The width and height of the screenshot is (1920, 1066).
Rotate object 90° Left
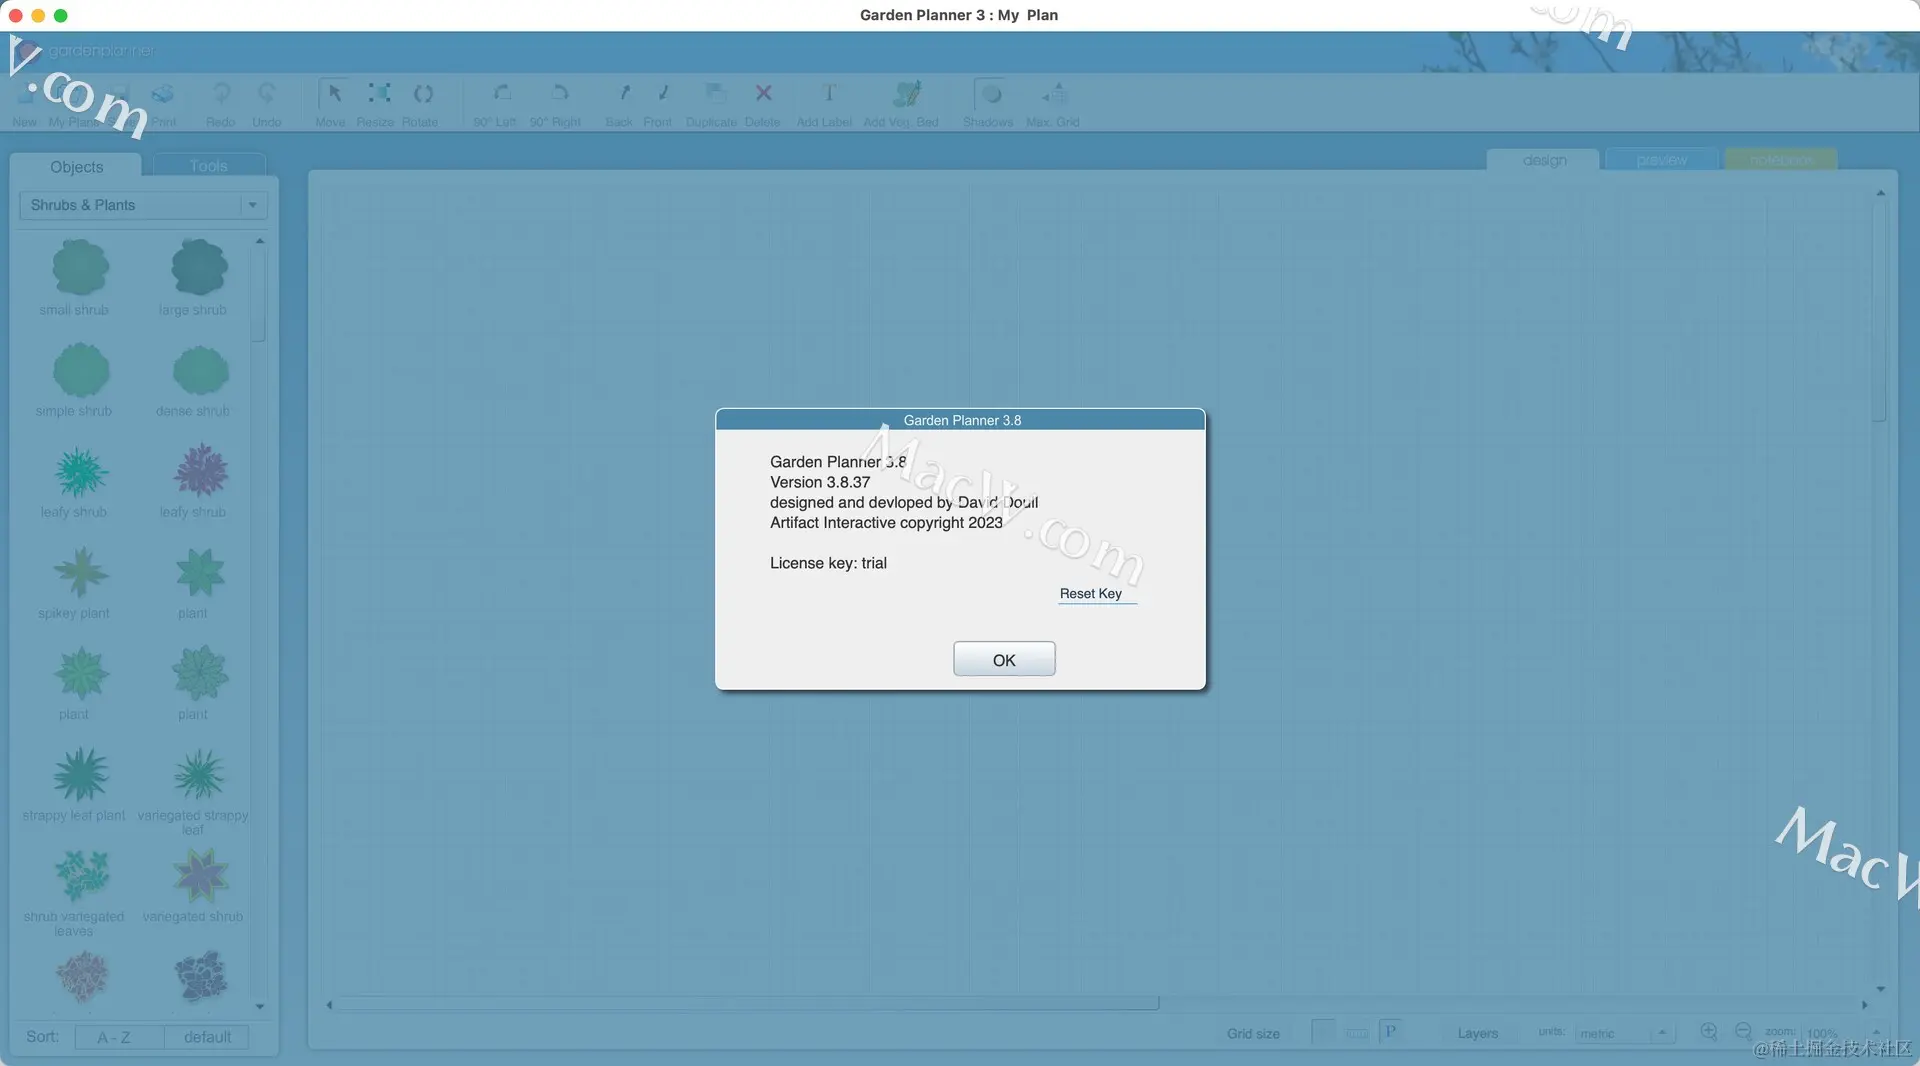coord(496,103)
